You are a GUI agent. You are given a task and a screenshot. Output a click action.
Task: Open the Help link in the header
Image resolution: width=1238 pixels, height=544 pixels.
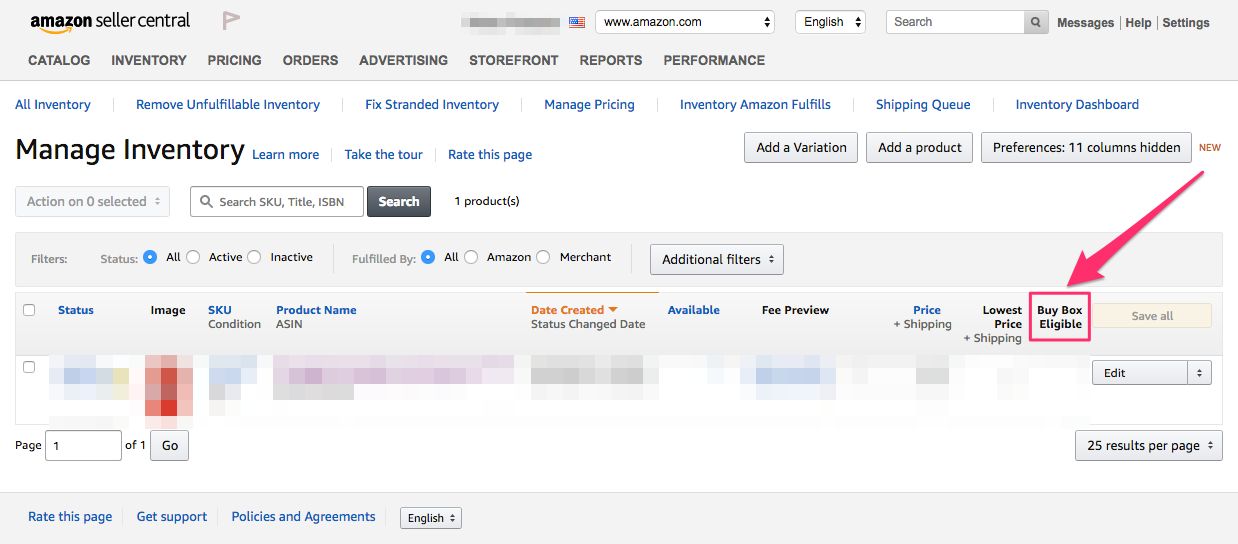pyautogui.click(x=1138, y=22)
